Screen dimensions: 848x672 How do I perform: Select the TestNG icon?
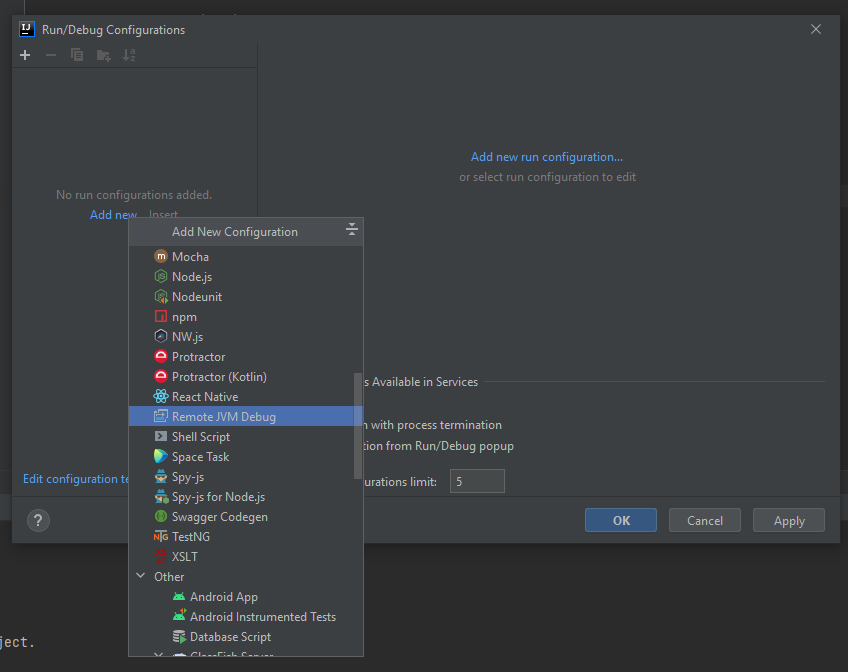[161, 536]
